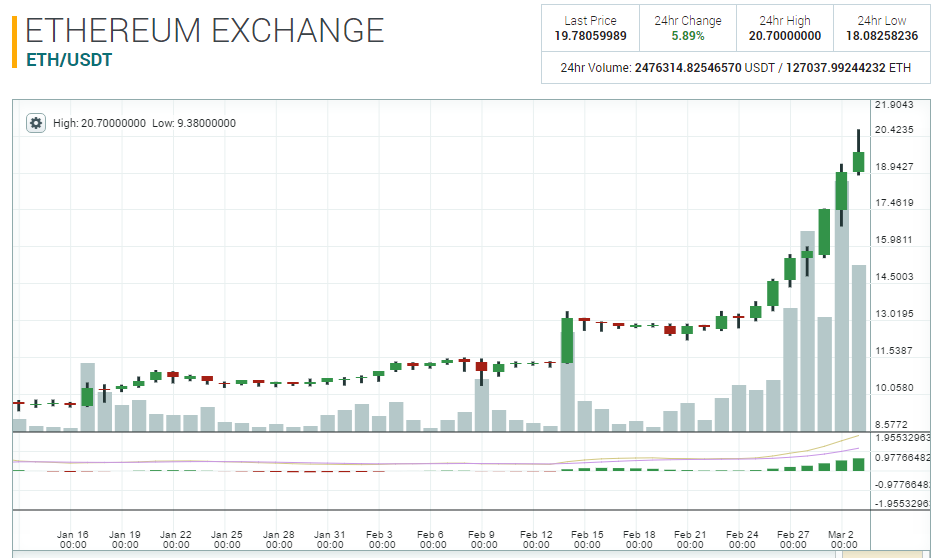Click price axis label 18.9427
Viewport: 950px width, 558px height.
[x=894, y=167]
